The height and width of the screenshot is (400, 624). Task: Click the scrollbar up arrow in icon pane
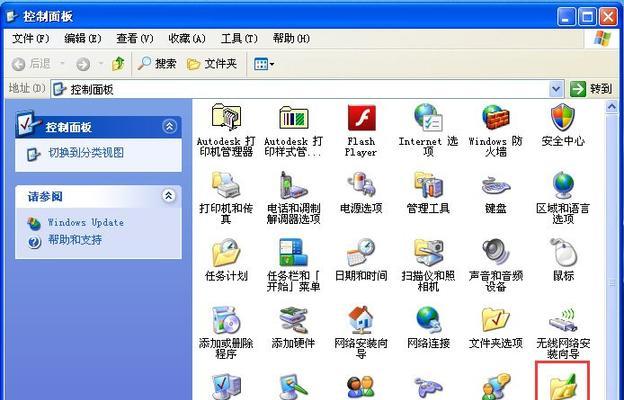coord(612,107)
